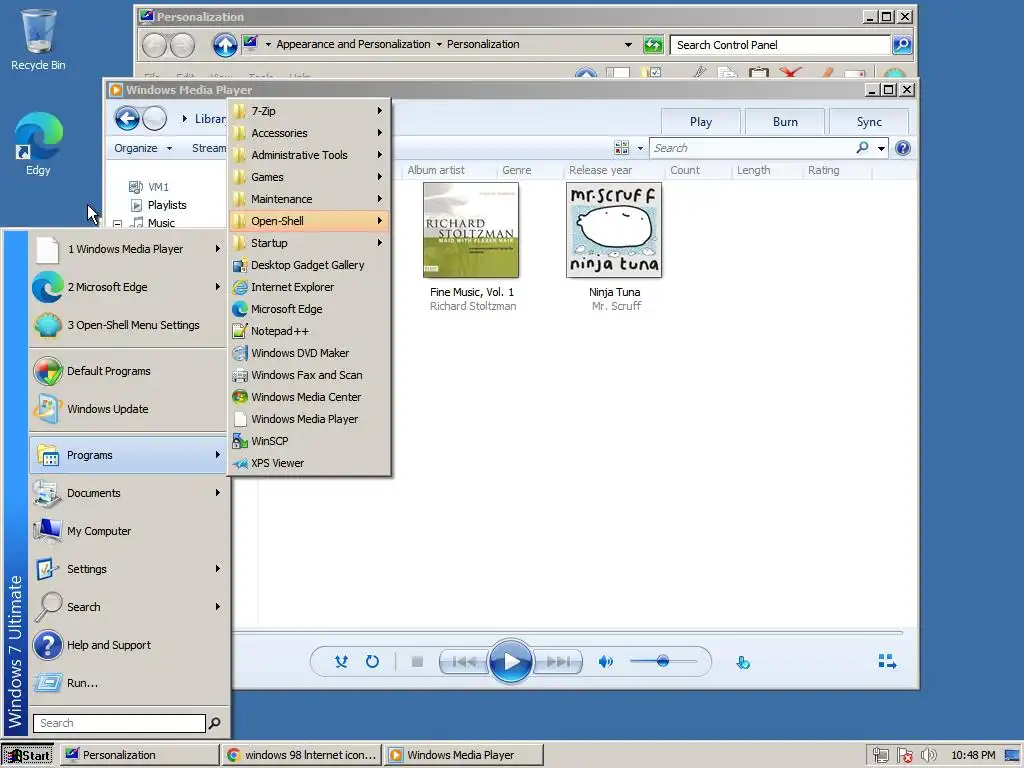The height and width of the screenshot is (768, 1024).
Task: Open the Games folder submenu
Action: [310, 177]
